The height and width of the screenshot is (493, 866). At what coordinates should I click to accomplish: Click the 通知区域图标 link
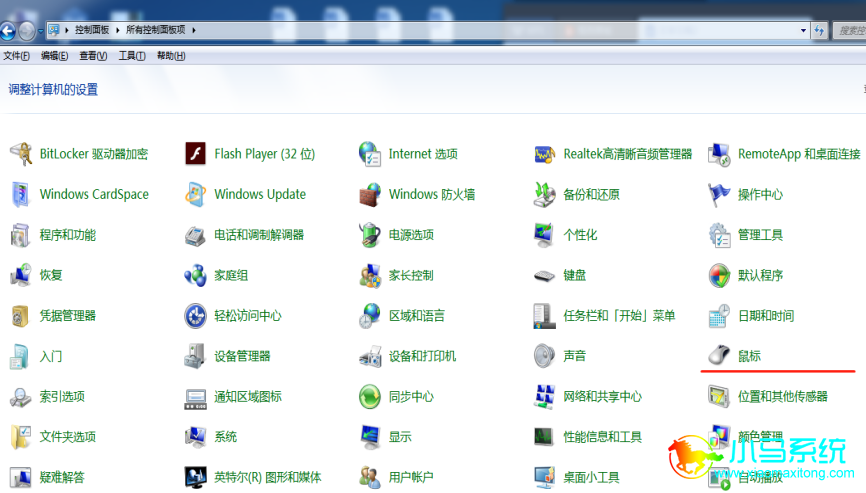coord(248,396)
